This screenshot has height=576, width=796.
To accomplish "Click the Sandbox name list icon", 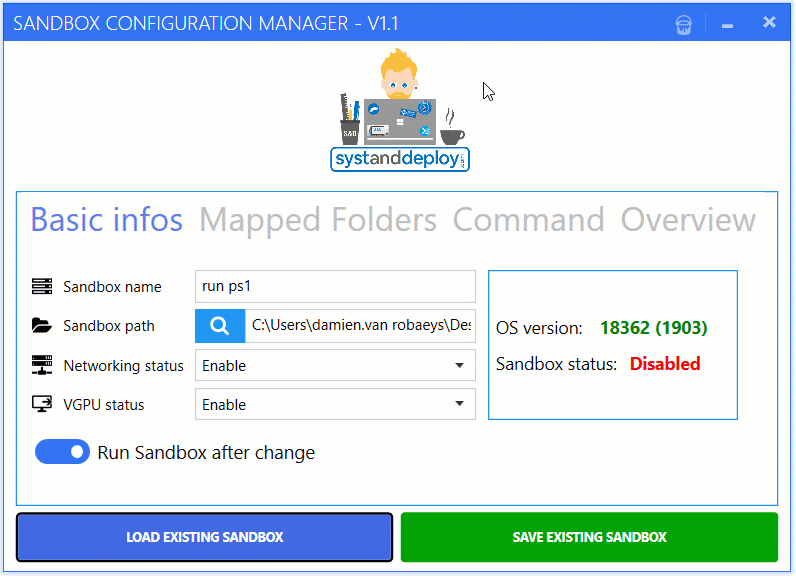I will click(x=42, y=287).
